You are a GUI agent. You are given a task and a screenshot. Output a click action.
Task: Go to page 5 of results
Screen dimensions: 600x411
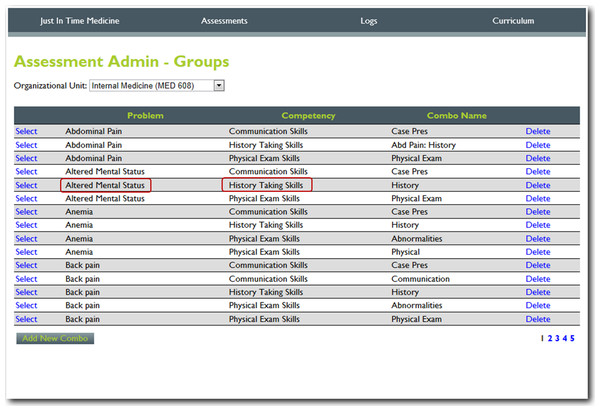572,338
